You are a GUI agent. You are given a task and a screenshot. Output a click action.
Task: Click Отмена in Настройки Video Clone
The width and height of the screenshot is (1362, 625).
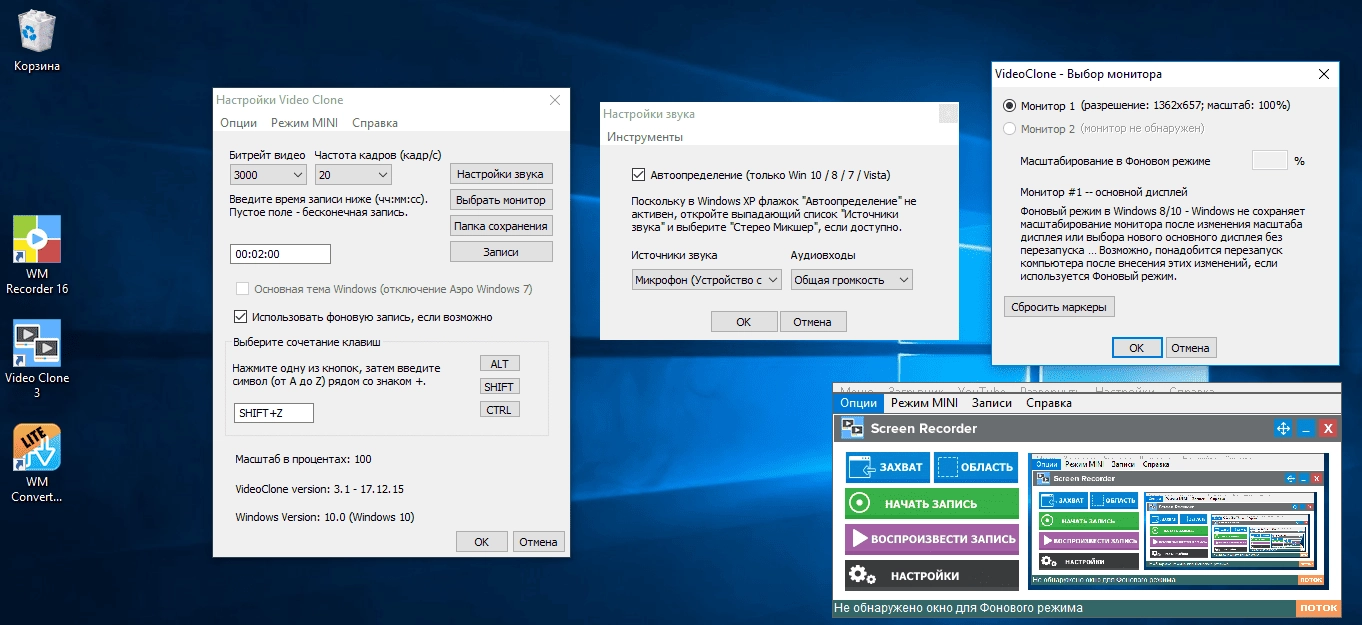click(x=538, y=542)
